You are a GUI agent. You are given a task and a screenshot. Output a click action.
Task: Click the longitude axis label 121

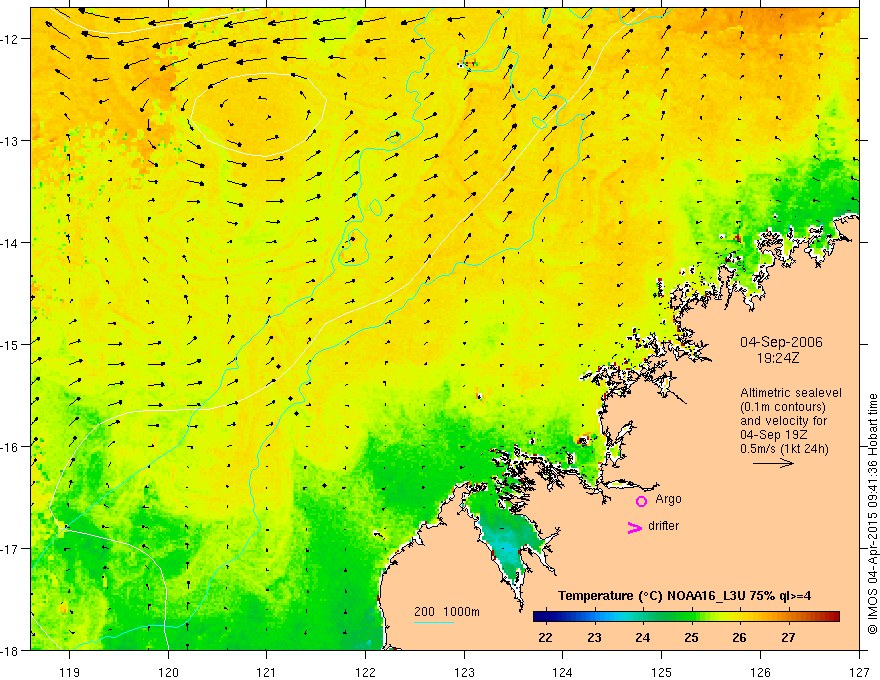[267, 672]
